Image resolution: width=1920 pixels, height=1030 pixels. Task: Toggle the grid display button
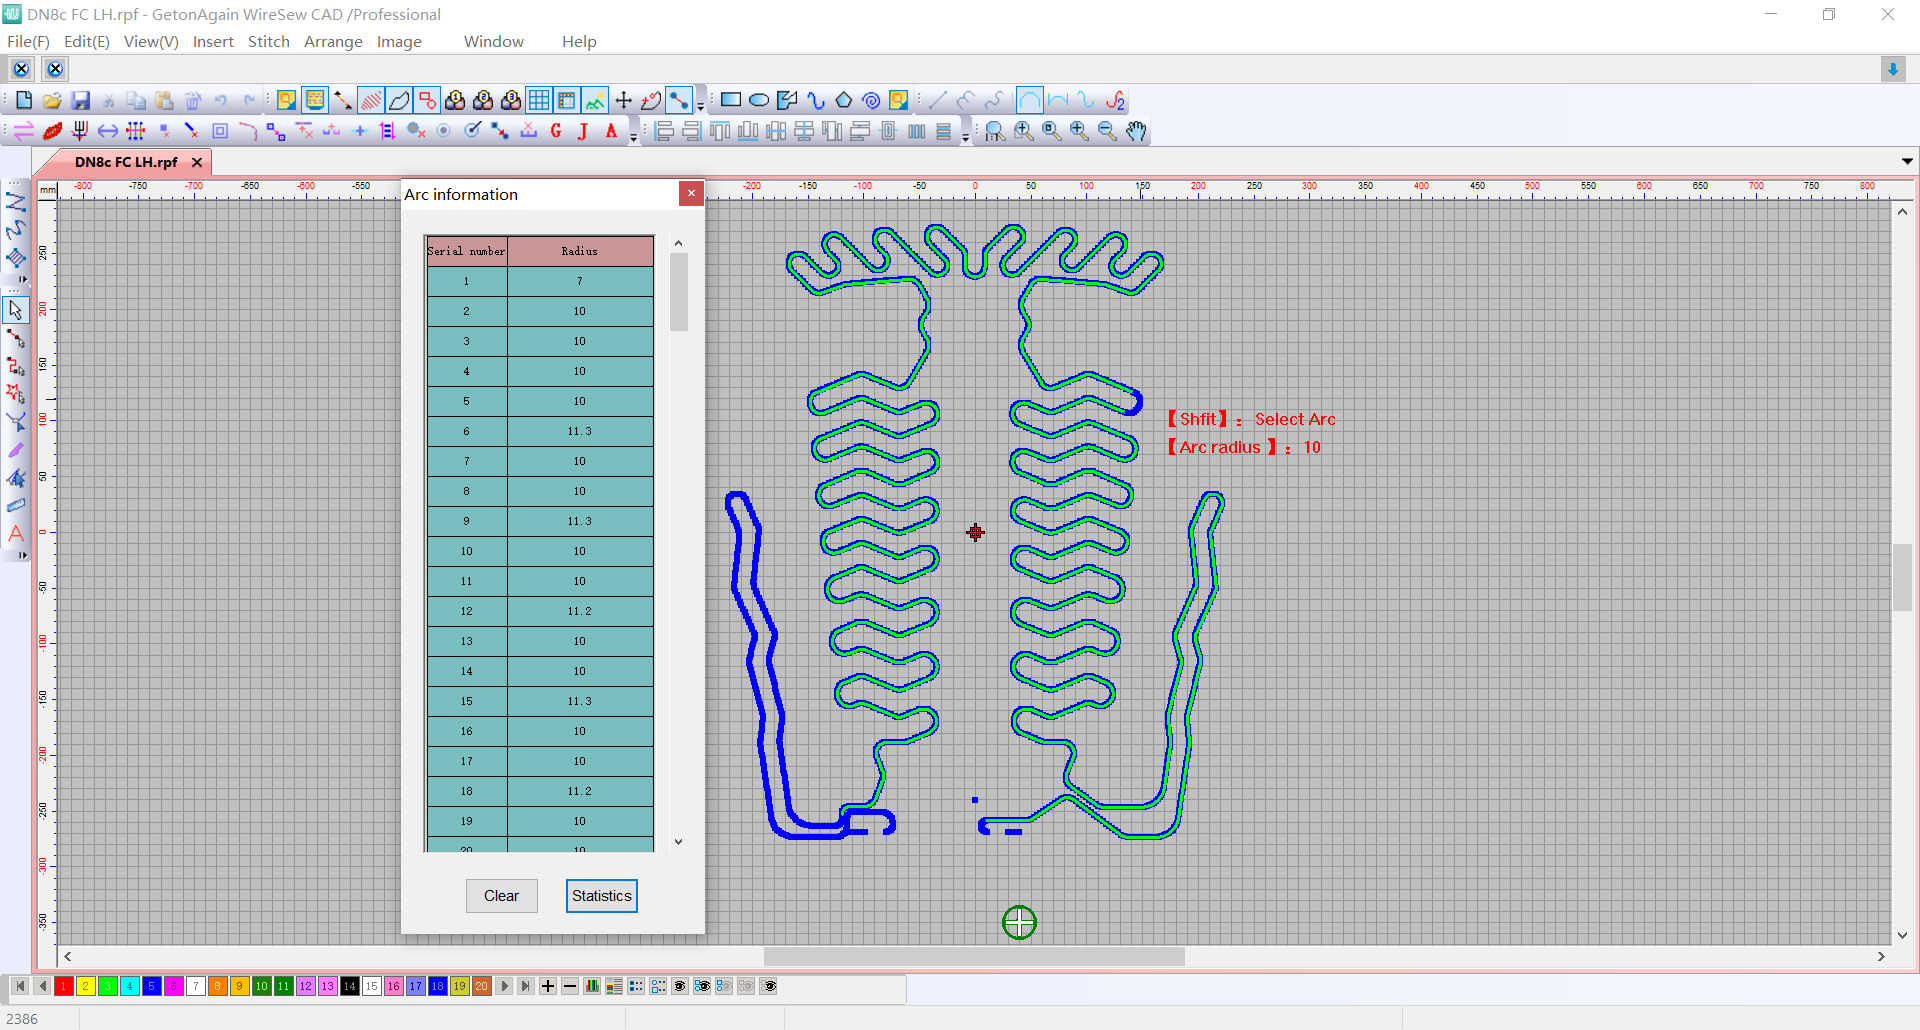pos(539,101)
